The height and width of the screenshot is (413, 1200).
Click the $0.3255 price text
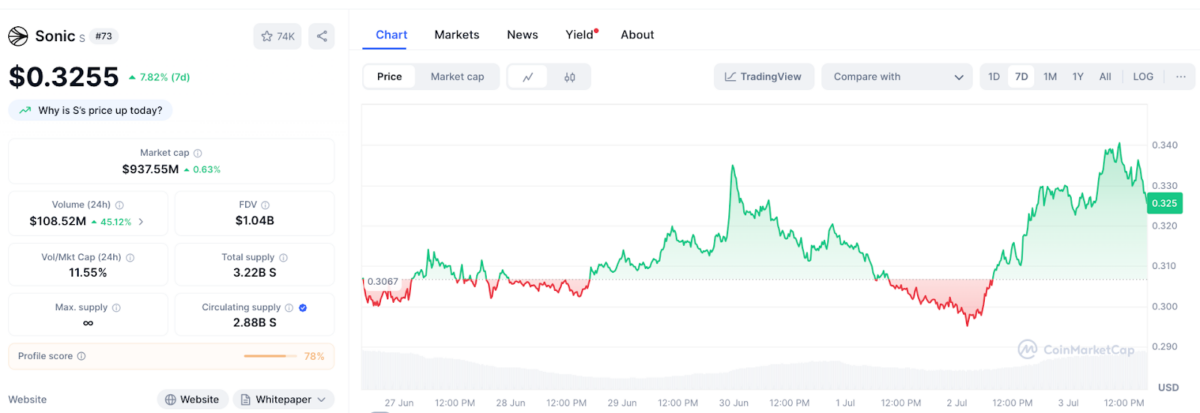point(64,76)
